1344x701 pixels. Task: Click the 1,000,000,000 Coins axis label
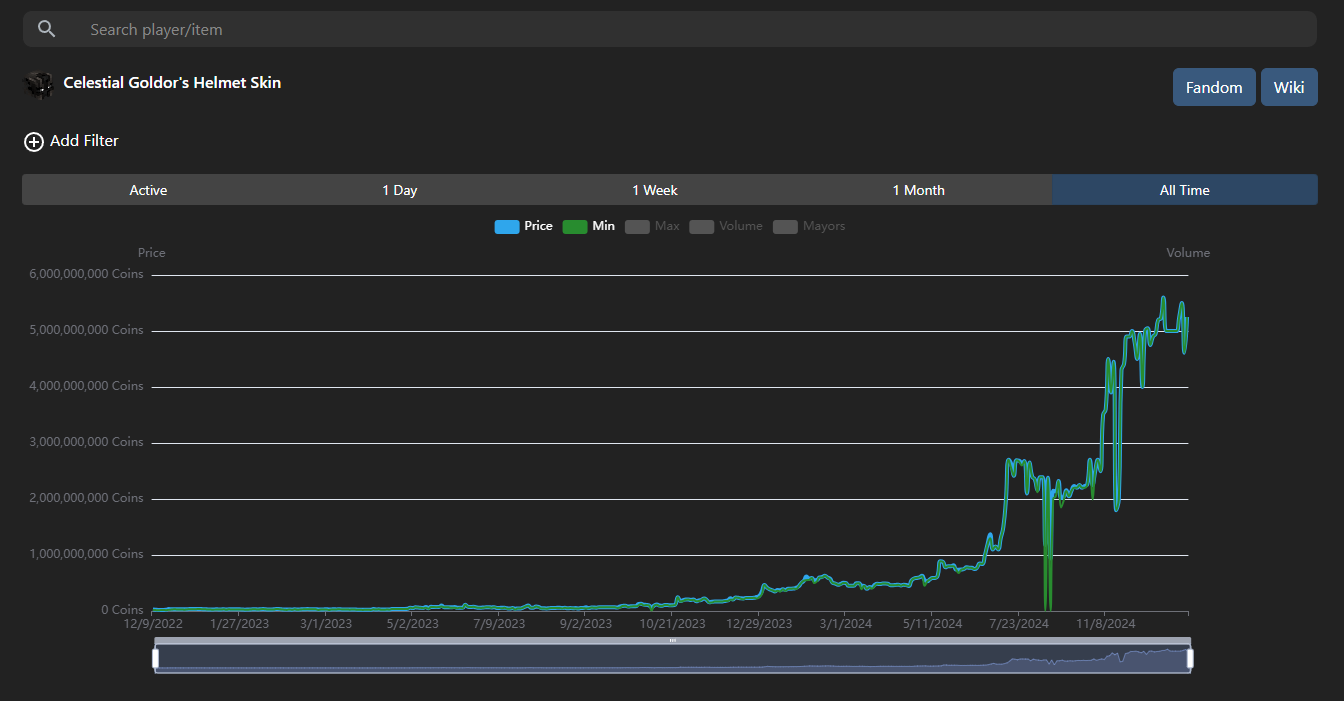tap(86, 554)
